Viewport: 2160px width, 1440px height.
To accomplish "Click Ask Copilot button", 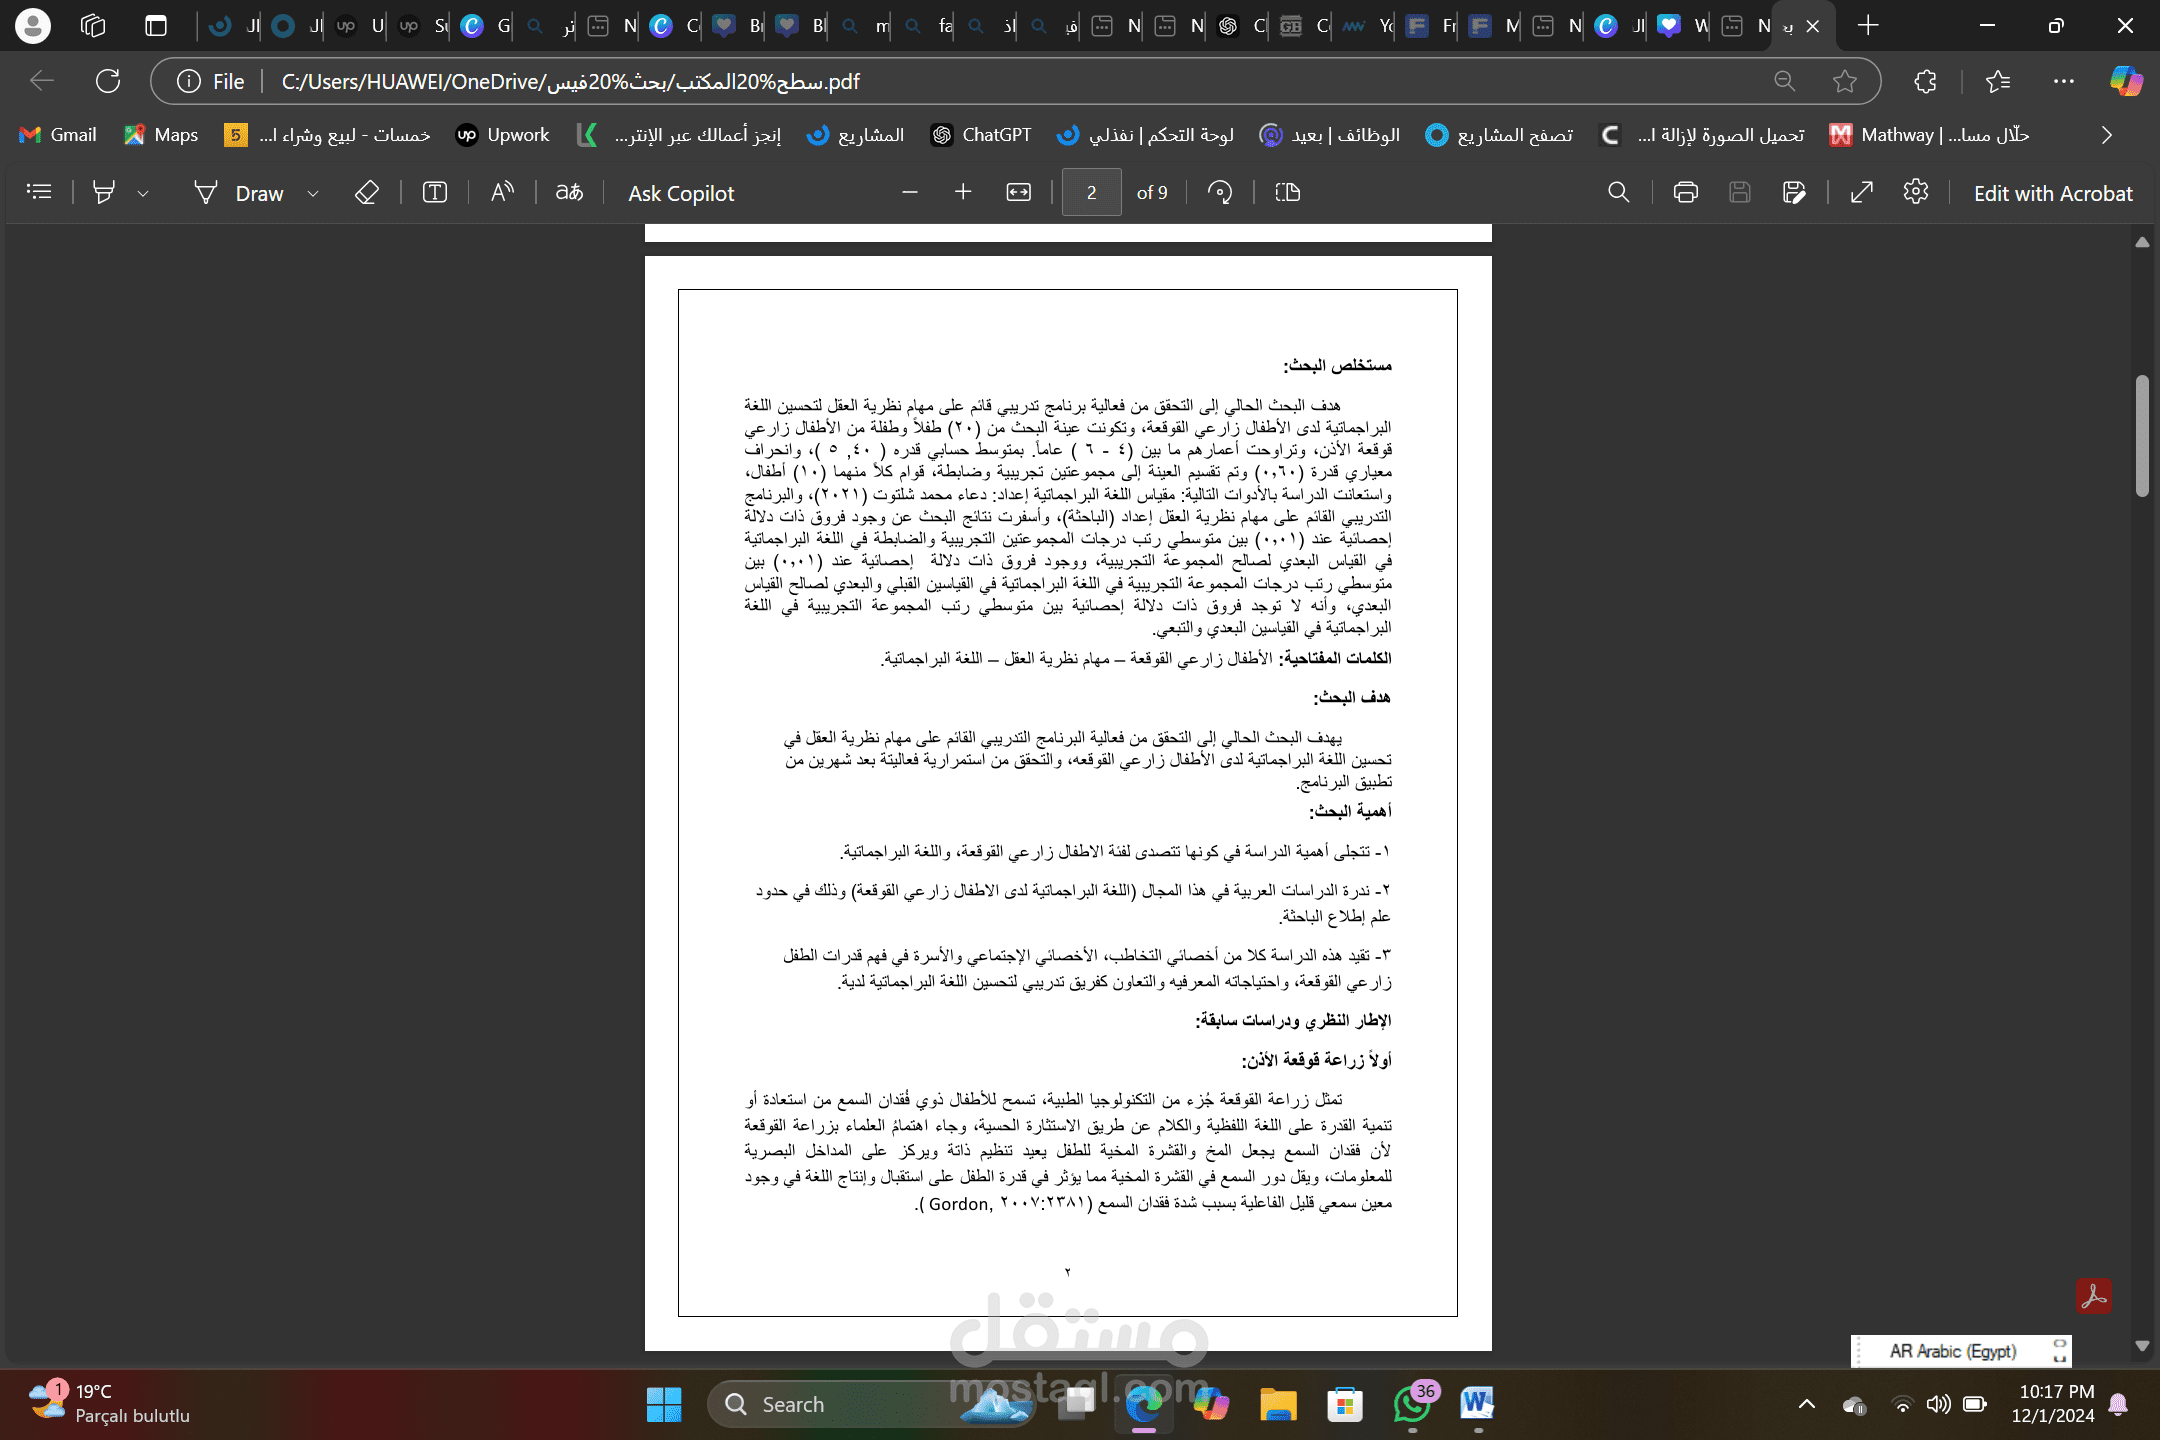I will coord(681,193).
